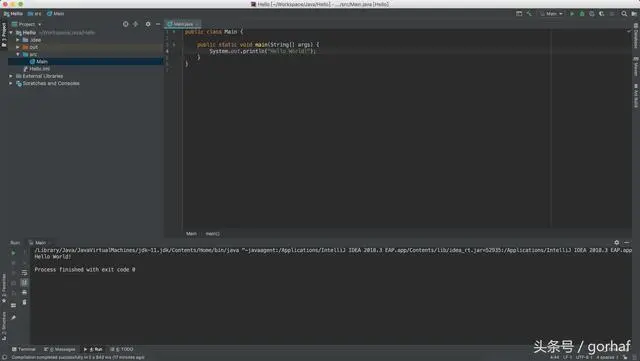
Task: Open the Ant Build right side panel
Action: tap(636, 96)
